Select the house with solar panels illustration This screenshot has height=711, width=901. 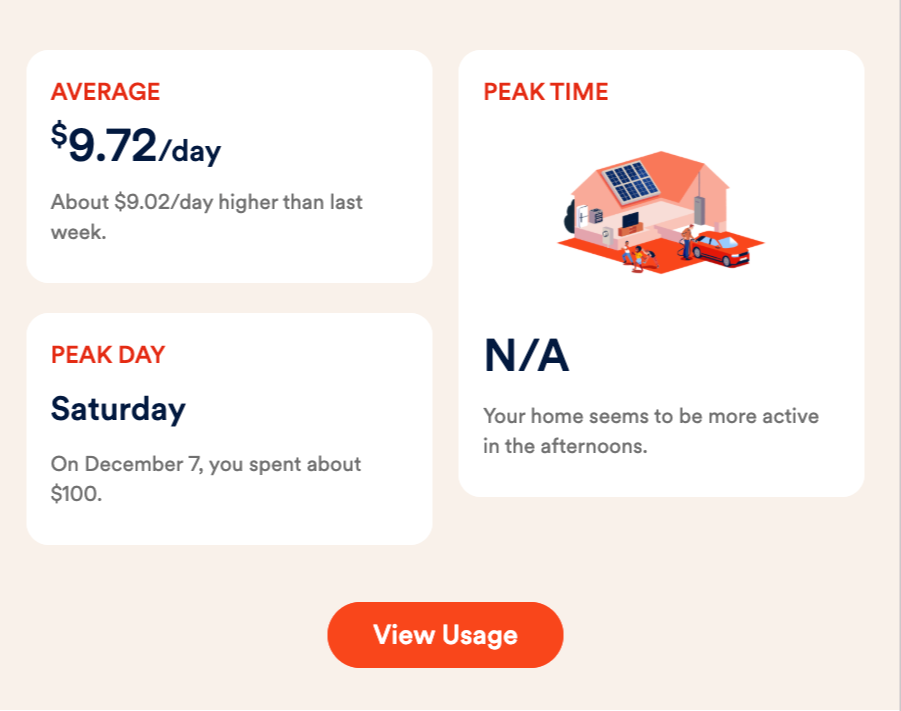tap(661, 213)
